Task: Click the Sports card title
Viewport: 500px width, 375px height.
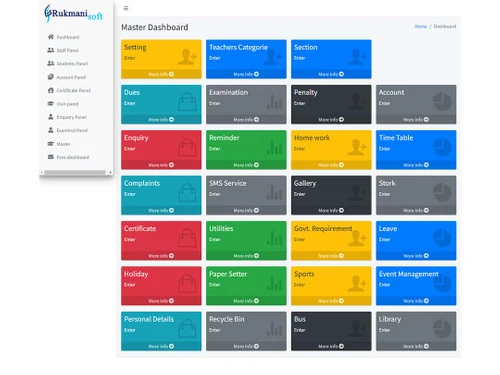Action: (304, 274)
